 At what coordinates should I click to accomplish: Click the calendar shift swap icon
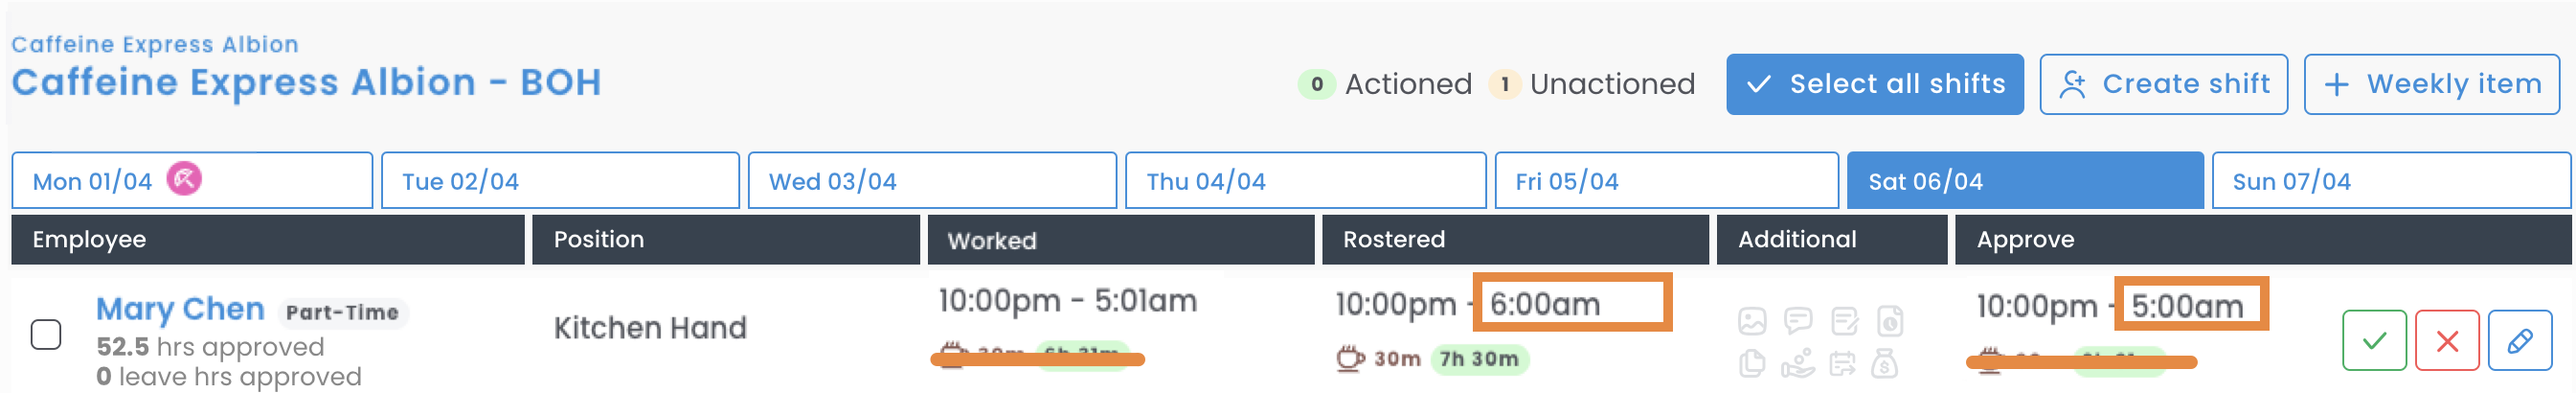1842,364
